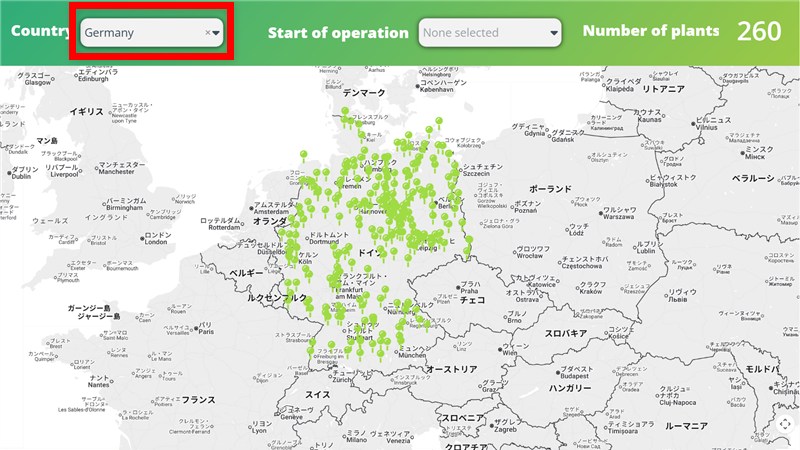Click the northeastern plant pin on Baltic coast

click(437, 121)
